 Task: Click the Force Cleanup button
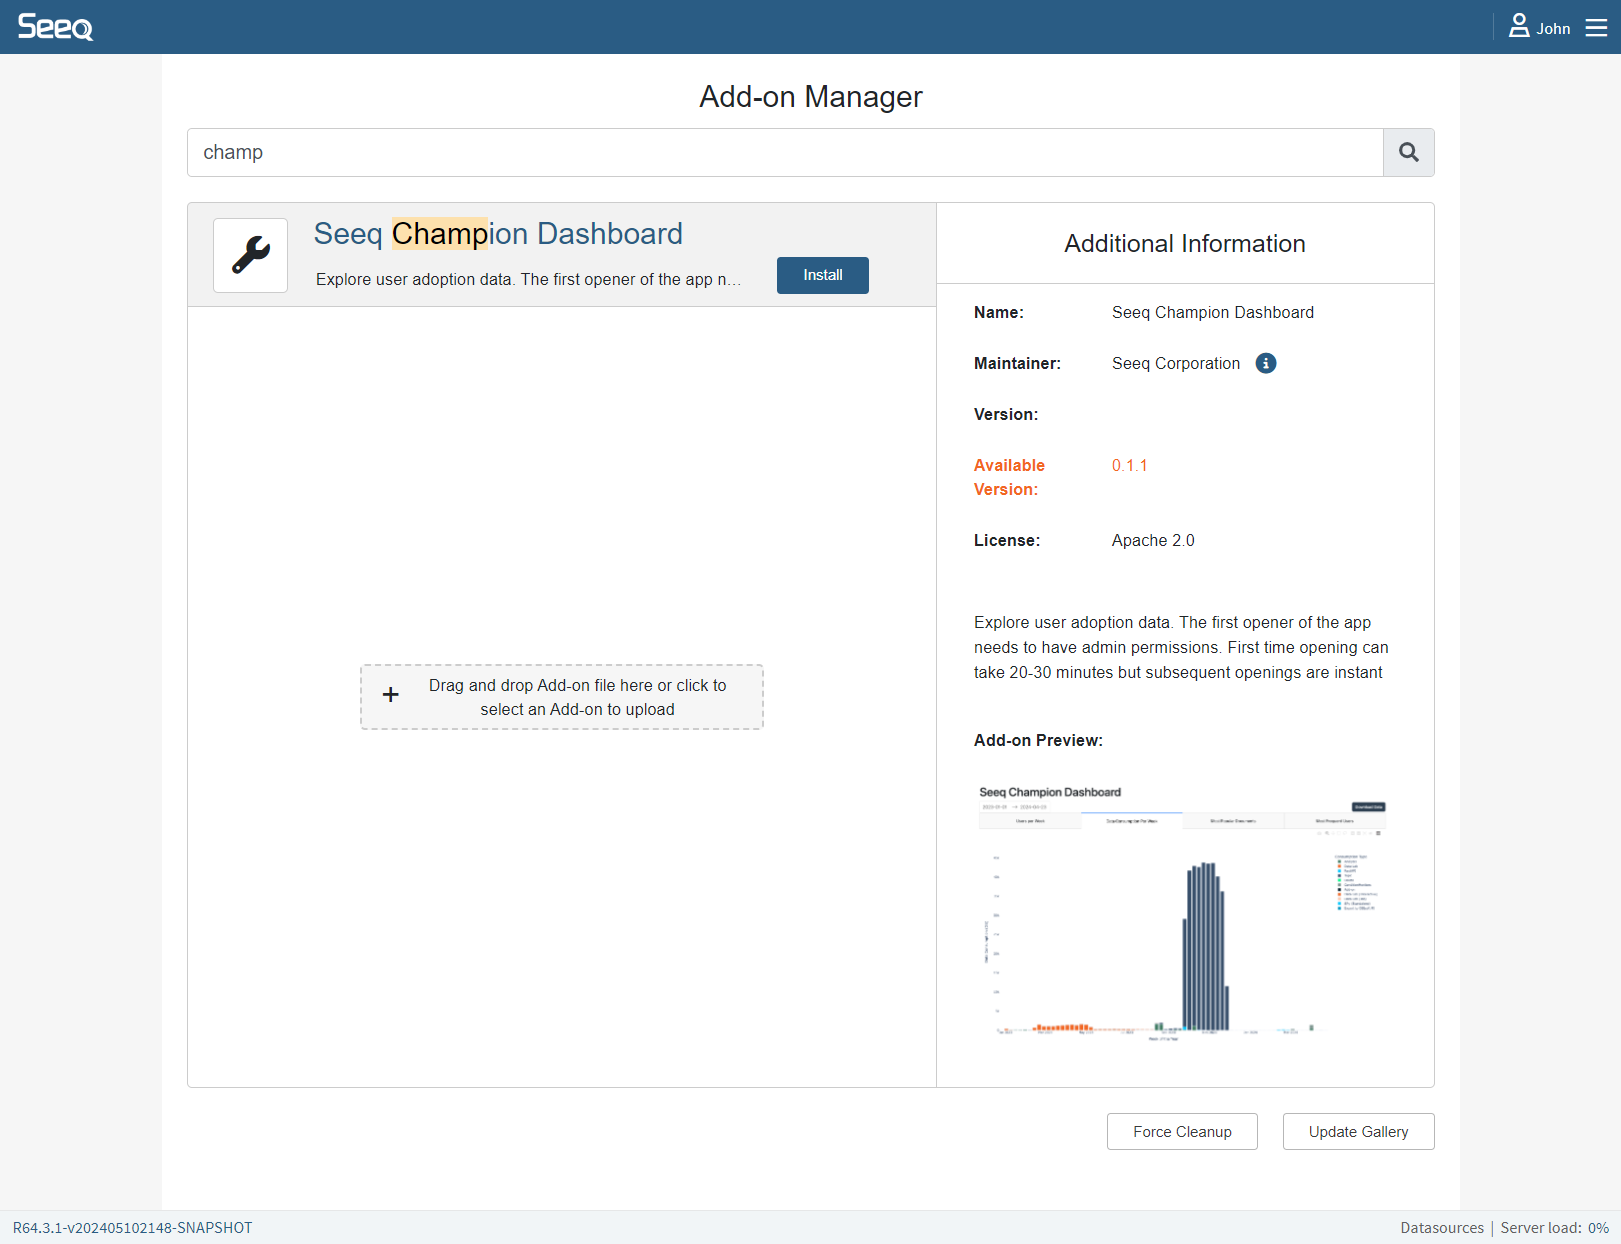(1182, 1131)
